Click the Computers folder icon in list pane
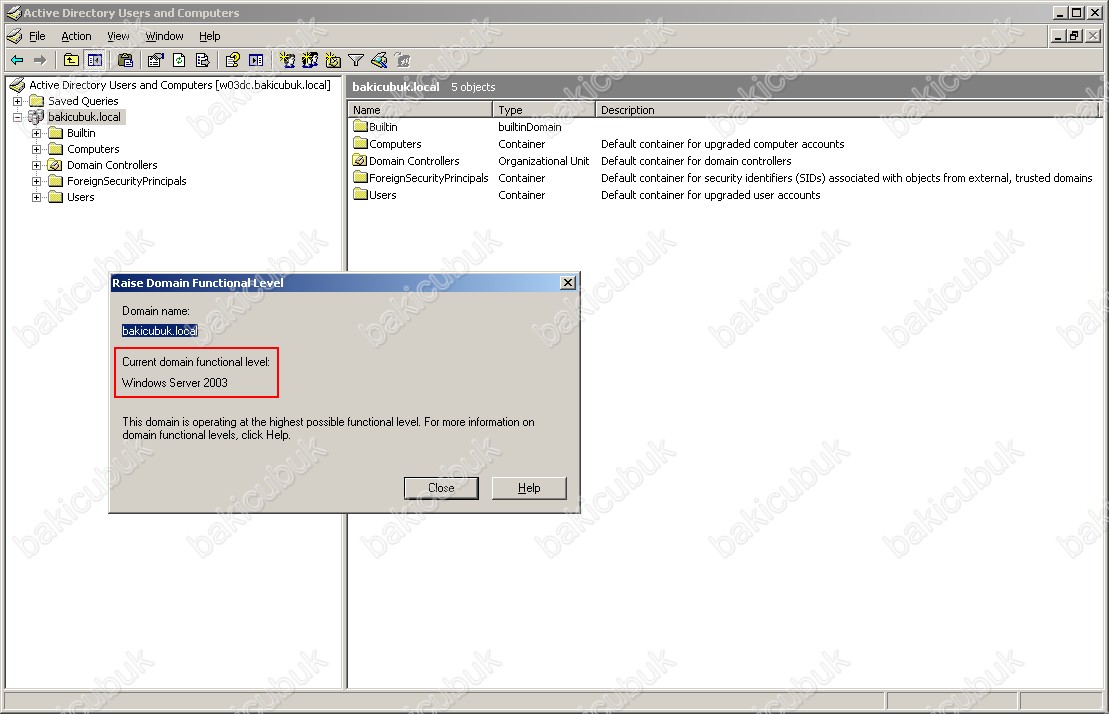1109x714 pixels. coord(360,144)
